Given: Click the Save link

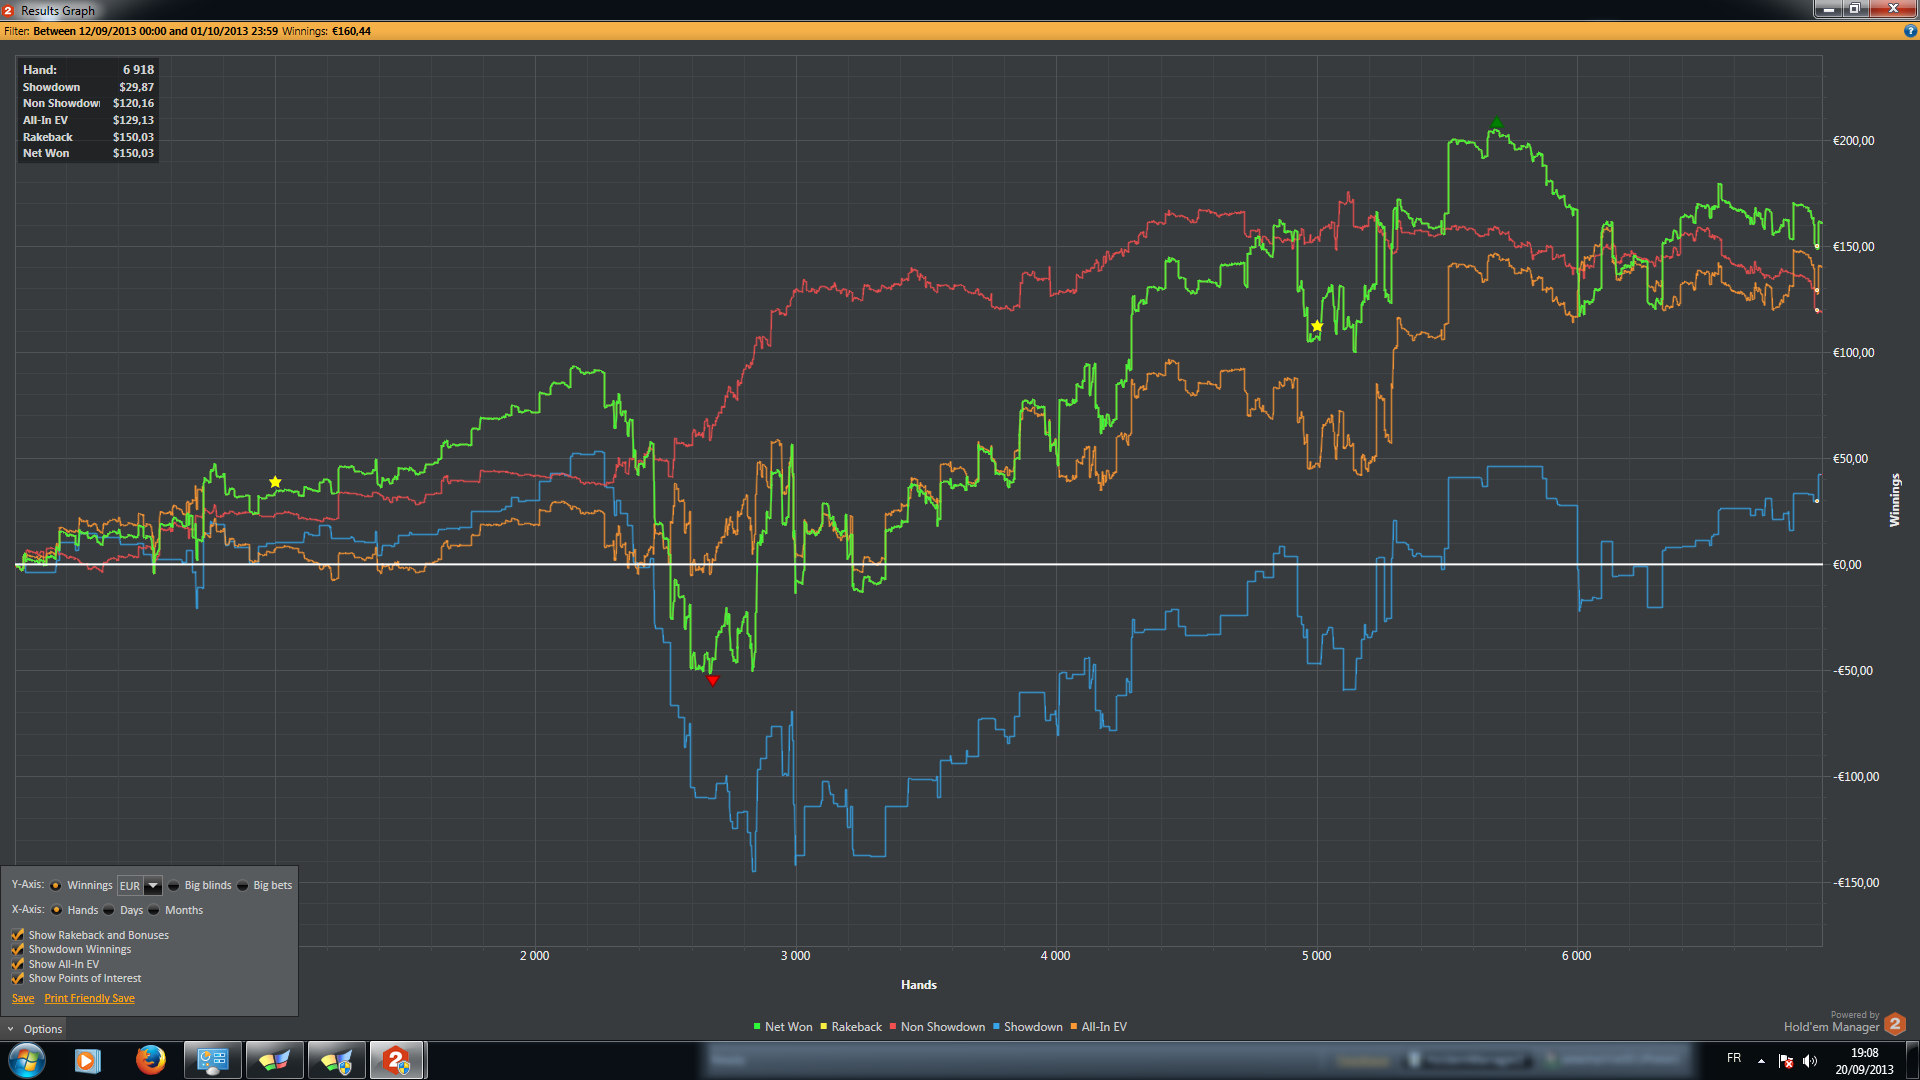Looking at the screenshot, I should tap(23, 998).
